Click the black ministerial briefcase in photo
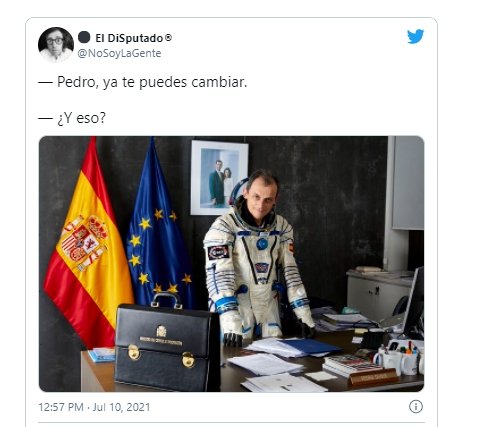 tap(167, 343)
